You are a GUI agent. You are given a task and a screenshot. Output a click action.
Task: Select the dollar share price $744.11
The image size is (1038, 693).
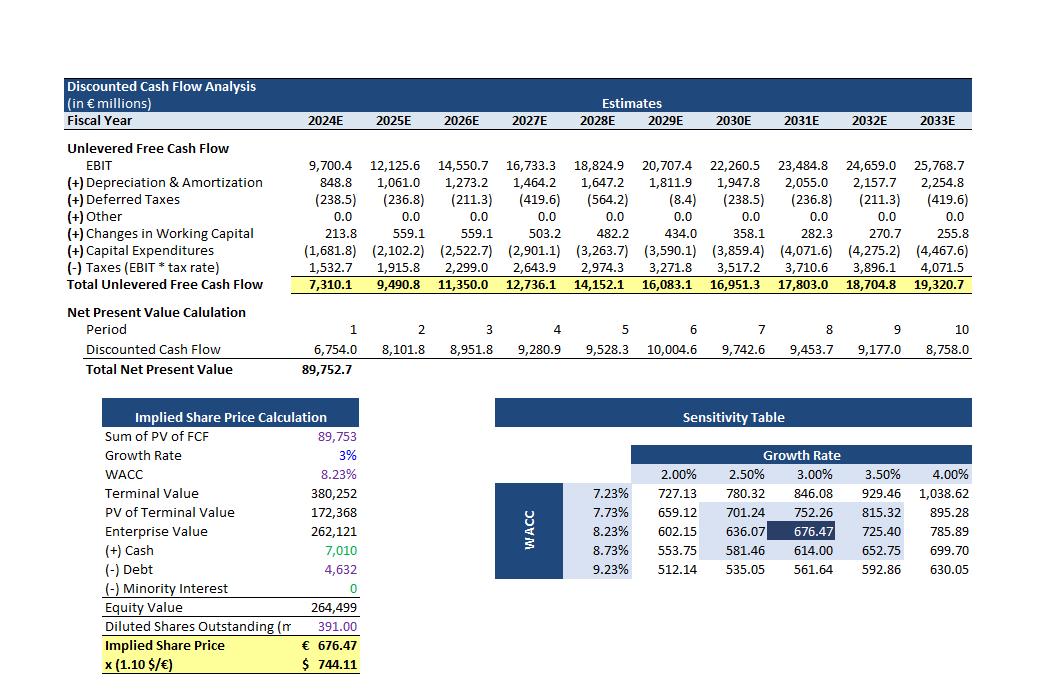pos(330,665)
